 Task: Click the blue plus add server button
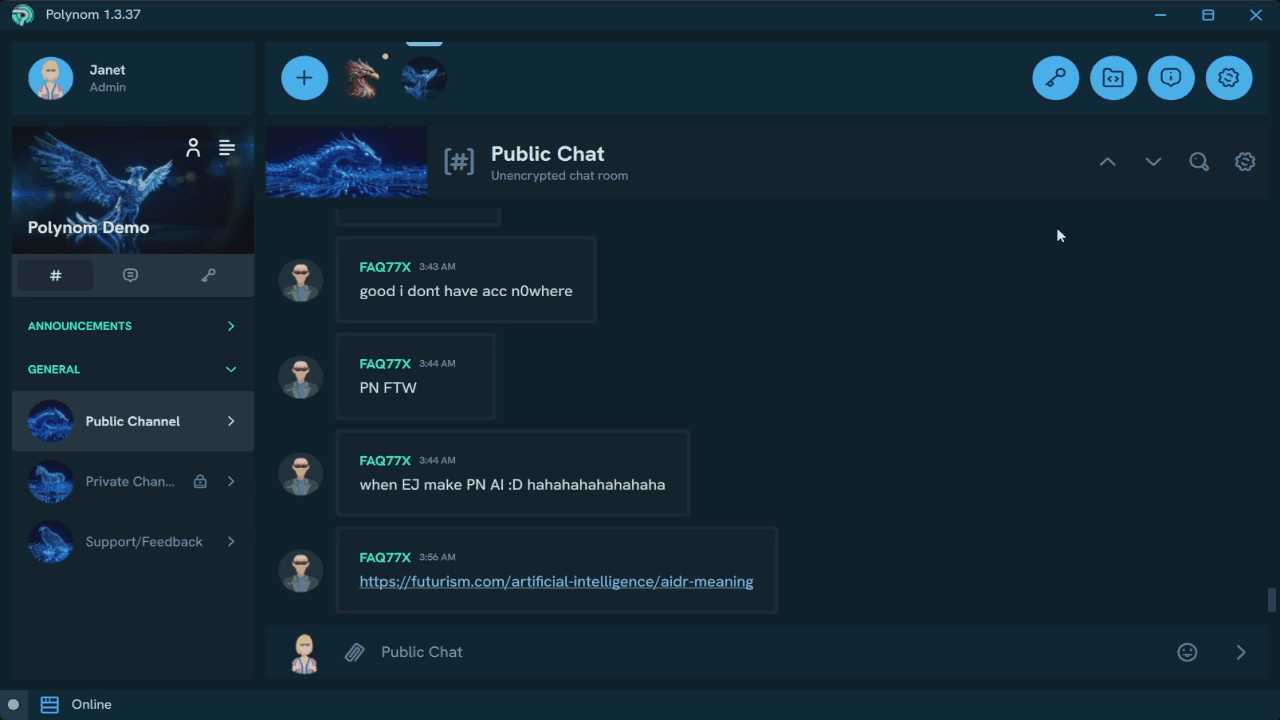(x=305, y=78)
